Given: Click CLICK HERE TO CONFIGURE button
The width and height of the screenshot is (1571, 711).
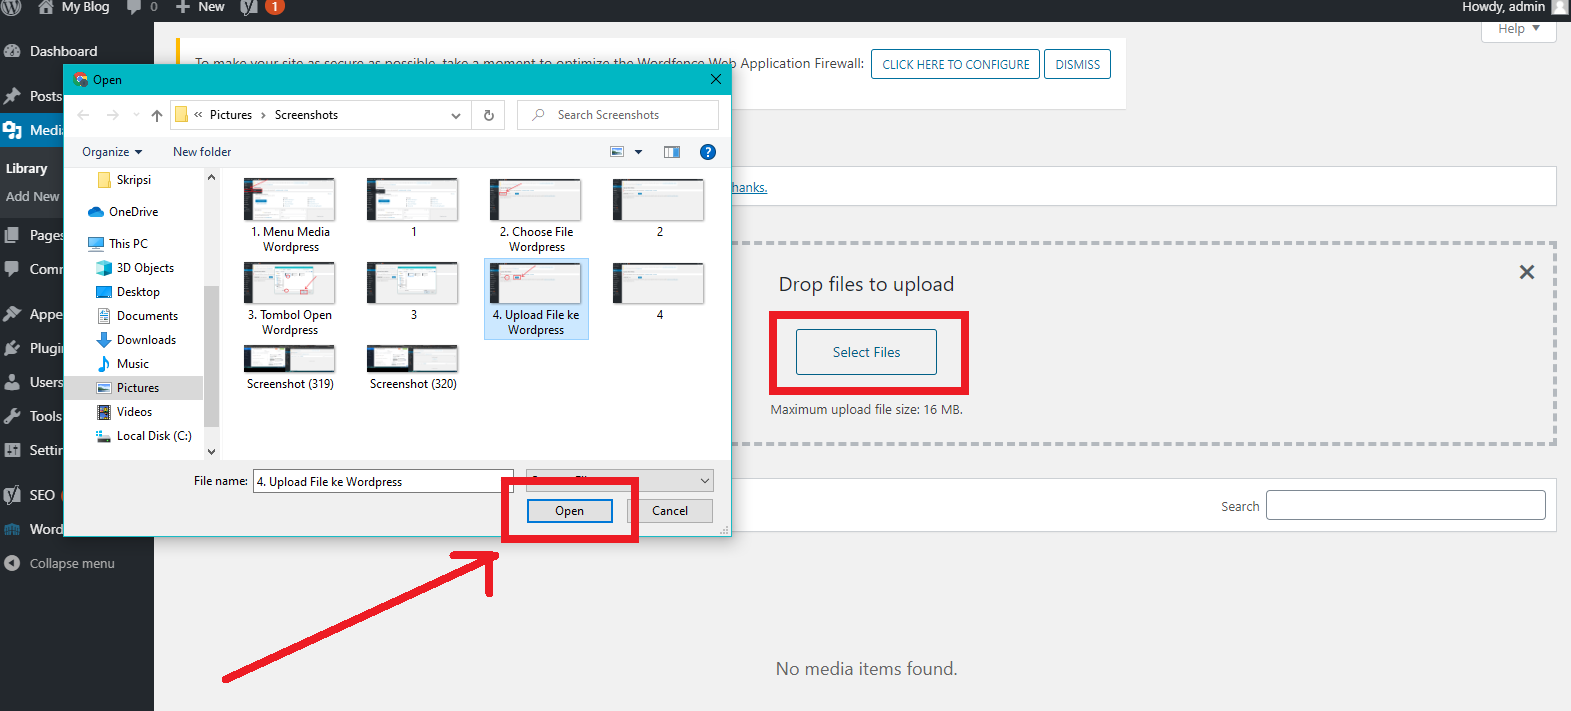Looking at the screenshot, I should point(956,64).
